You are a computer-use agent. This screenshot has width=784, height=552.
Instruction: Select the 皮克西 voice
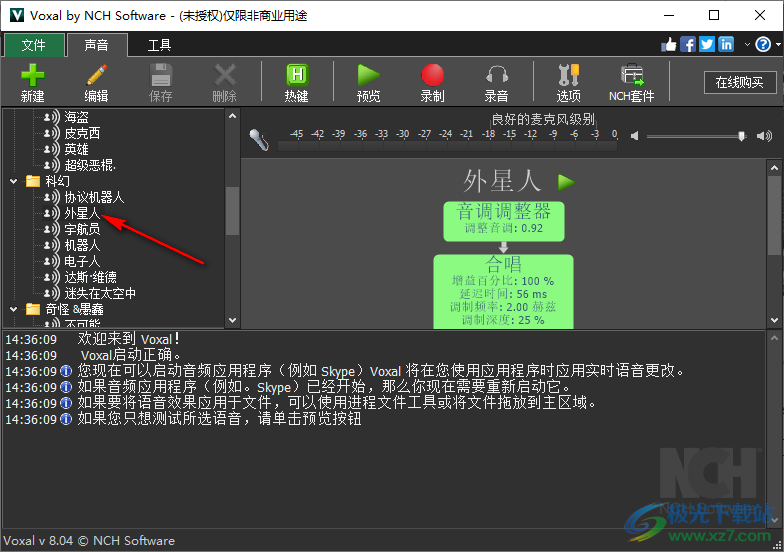pos(82,134)
